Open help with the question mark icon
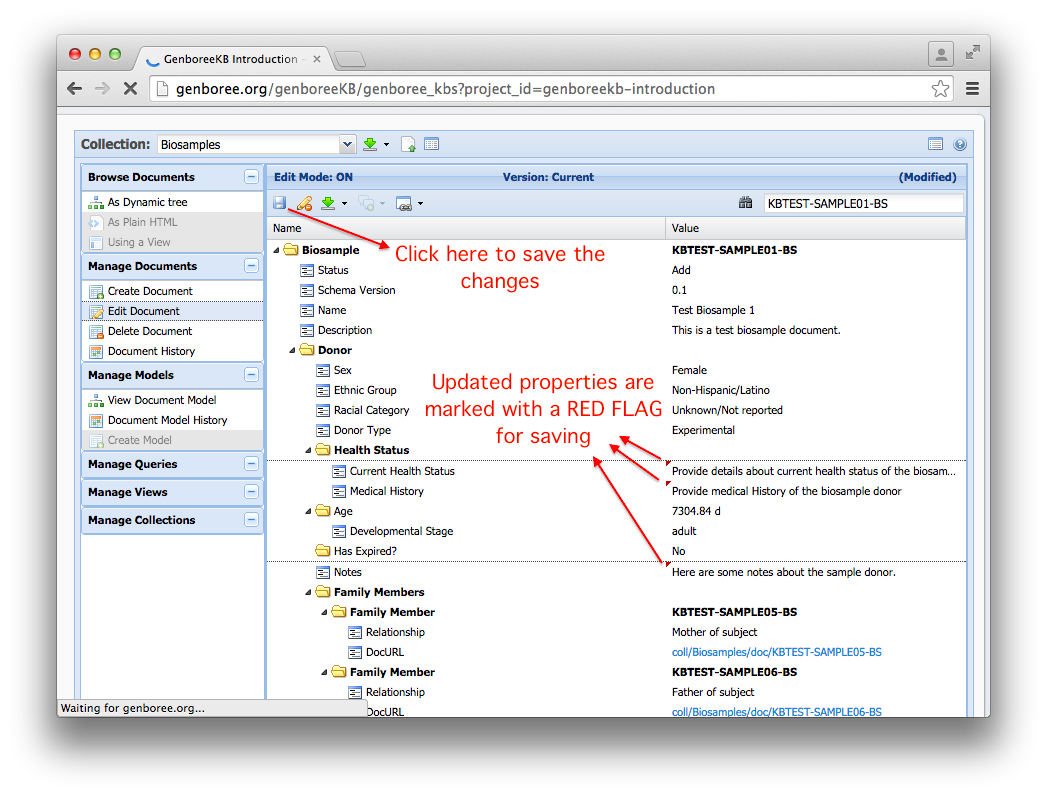 (x=960, y=144)
